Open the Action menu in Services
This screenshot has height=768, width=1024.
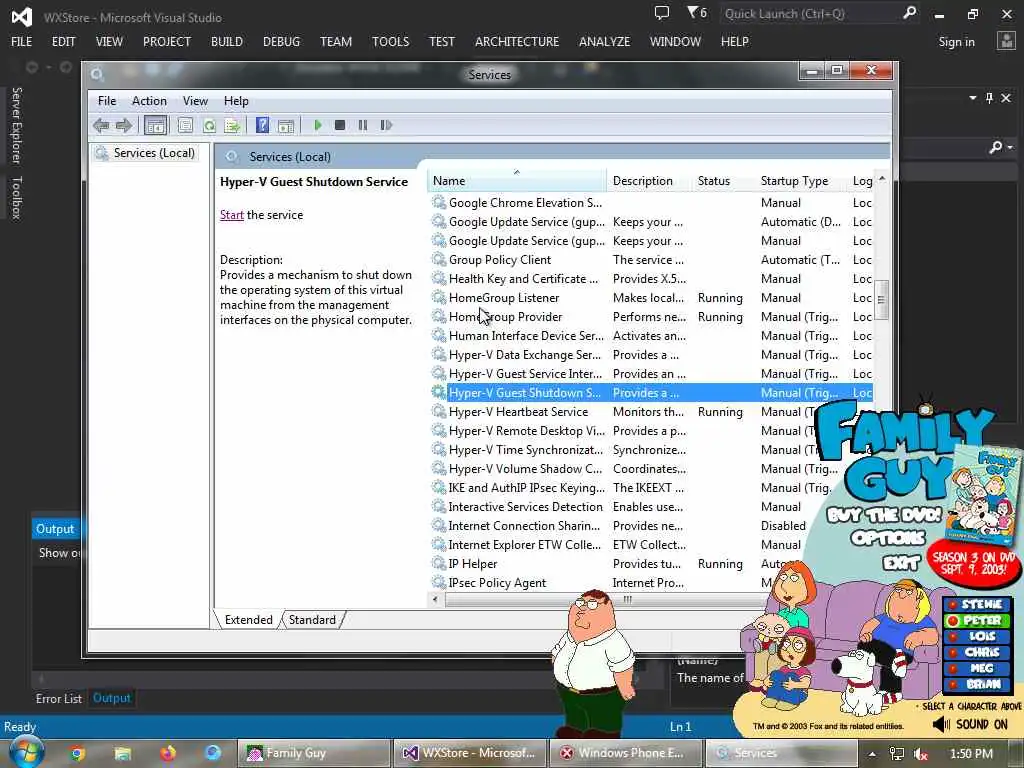pos(149,101)
